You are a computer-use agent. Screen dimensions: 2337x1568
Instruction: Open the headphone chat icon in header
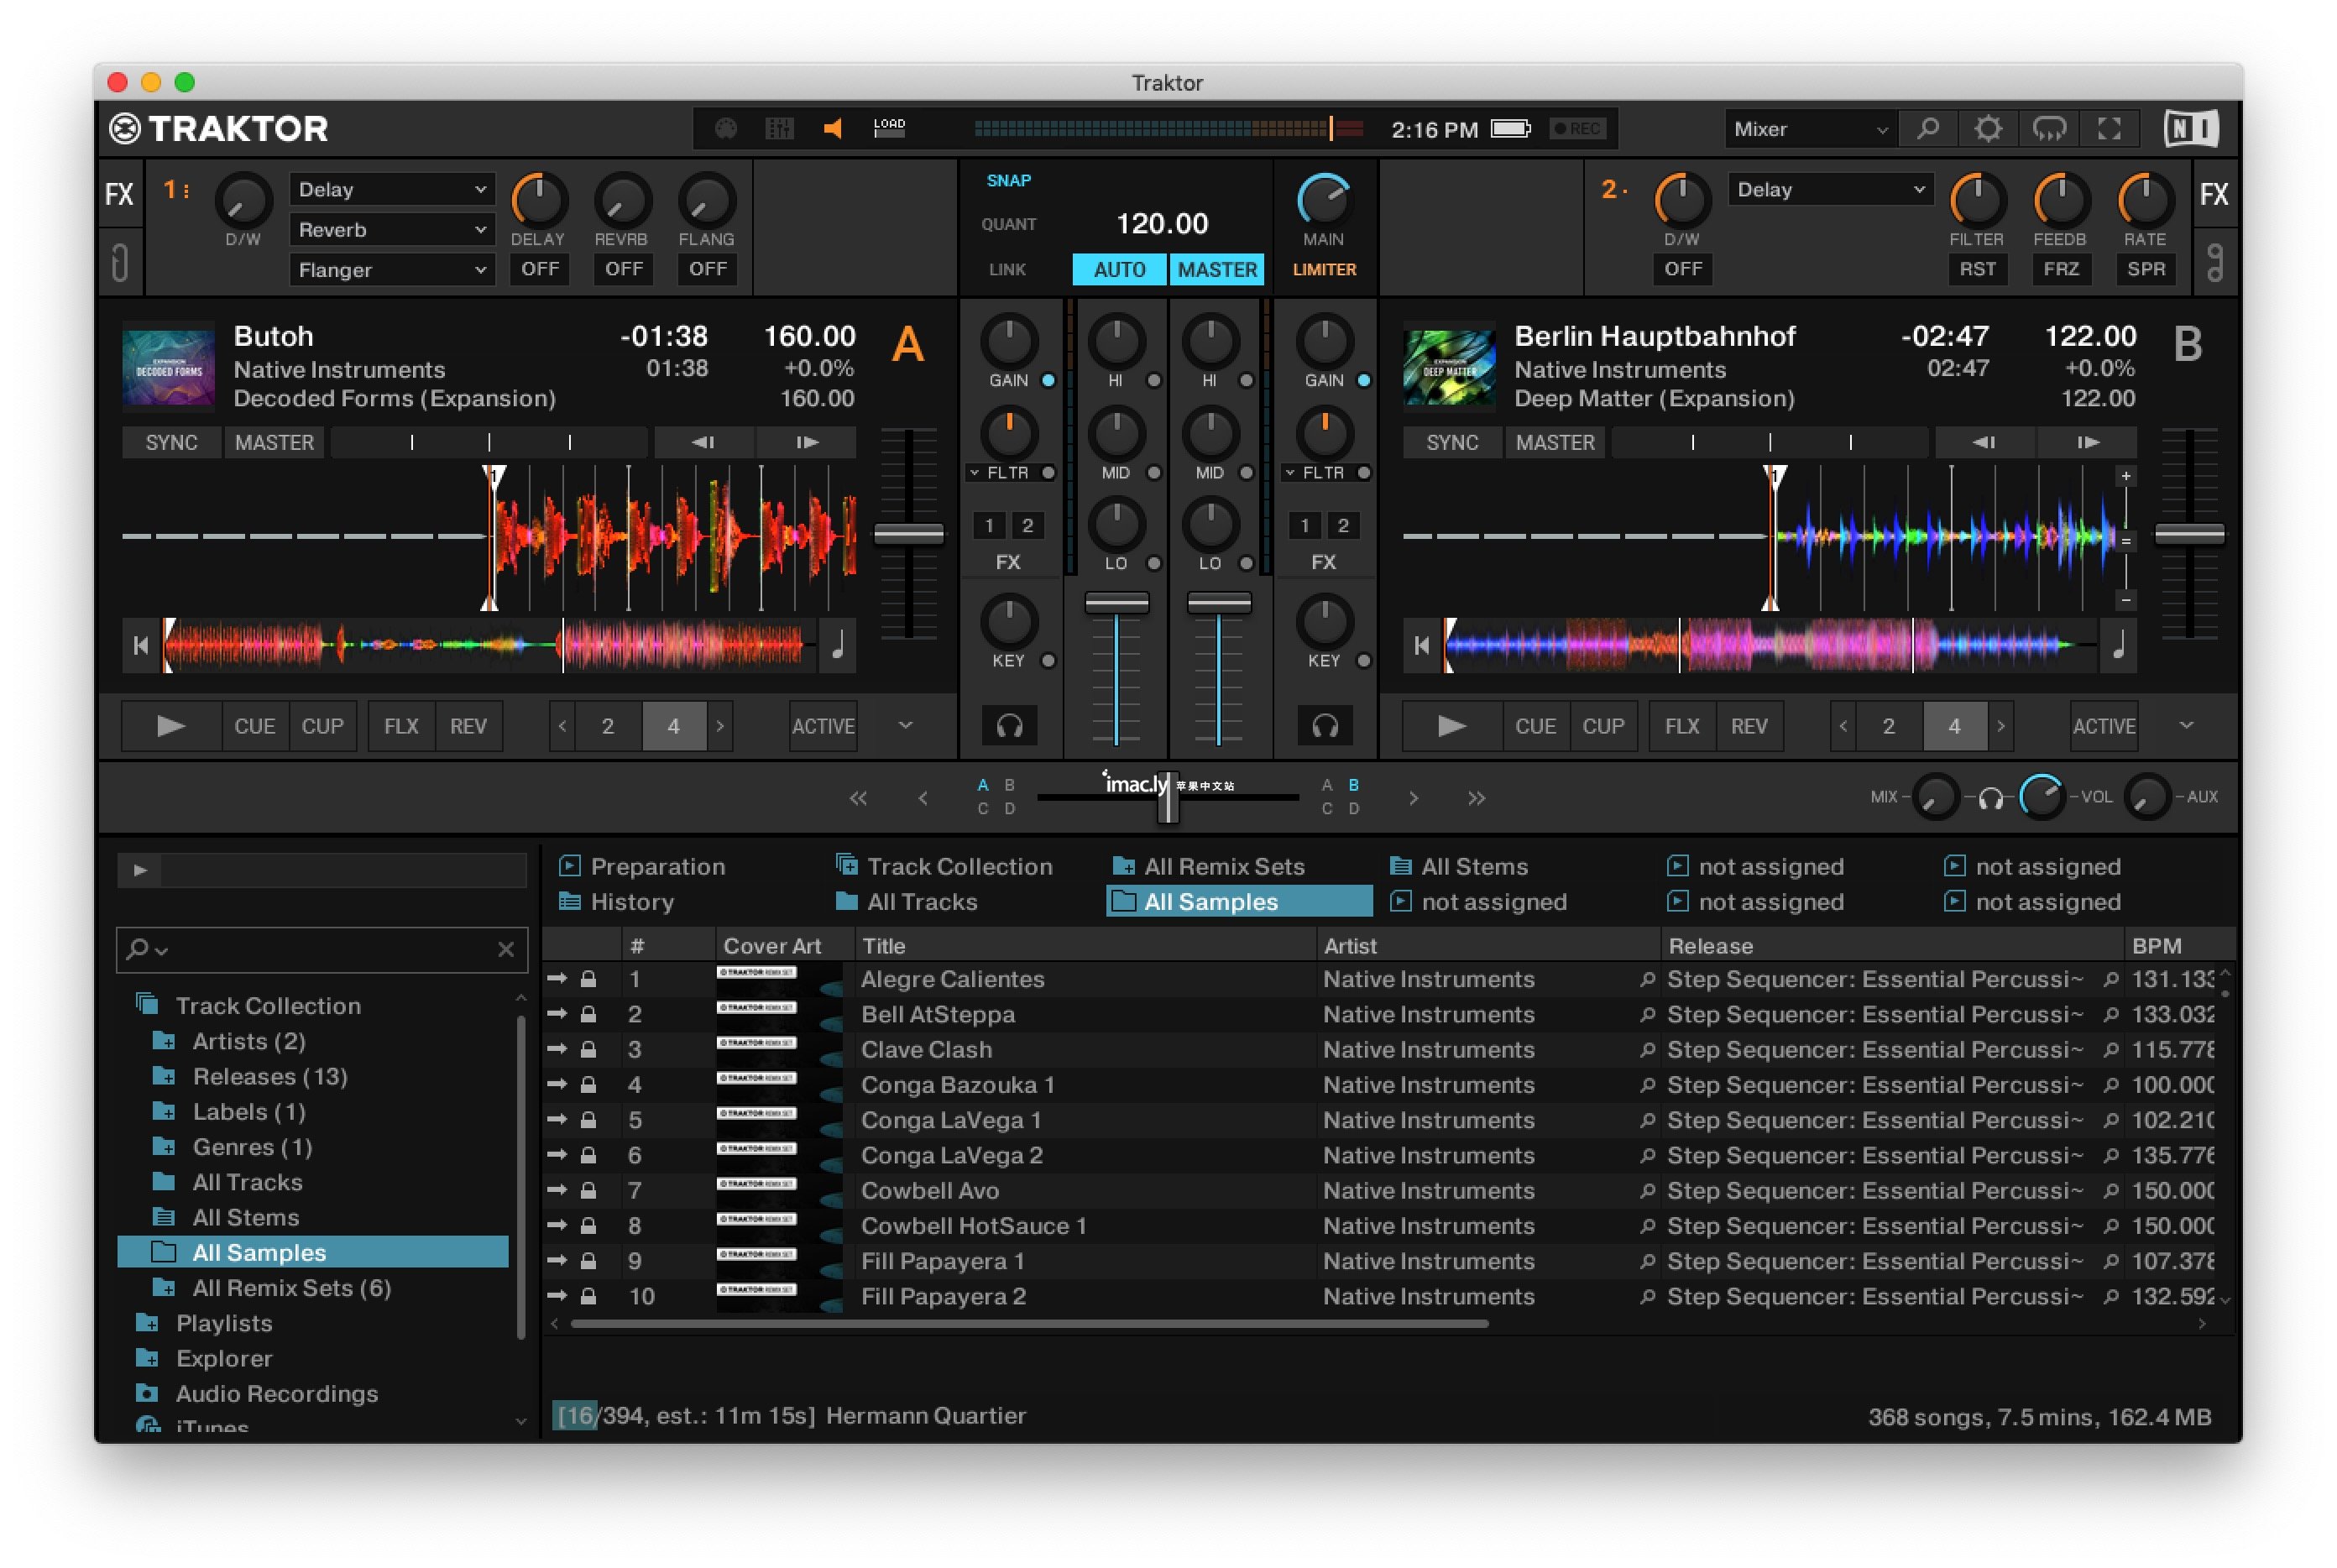2048,128
